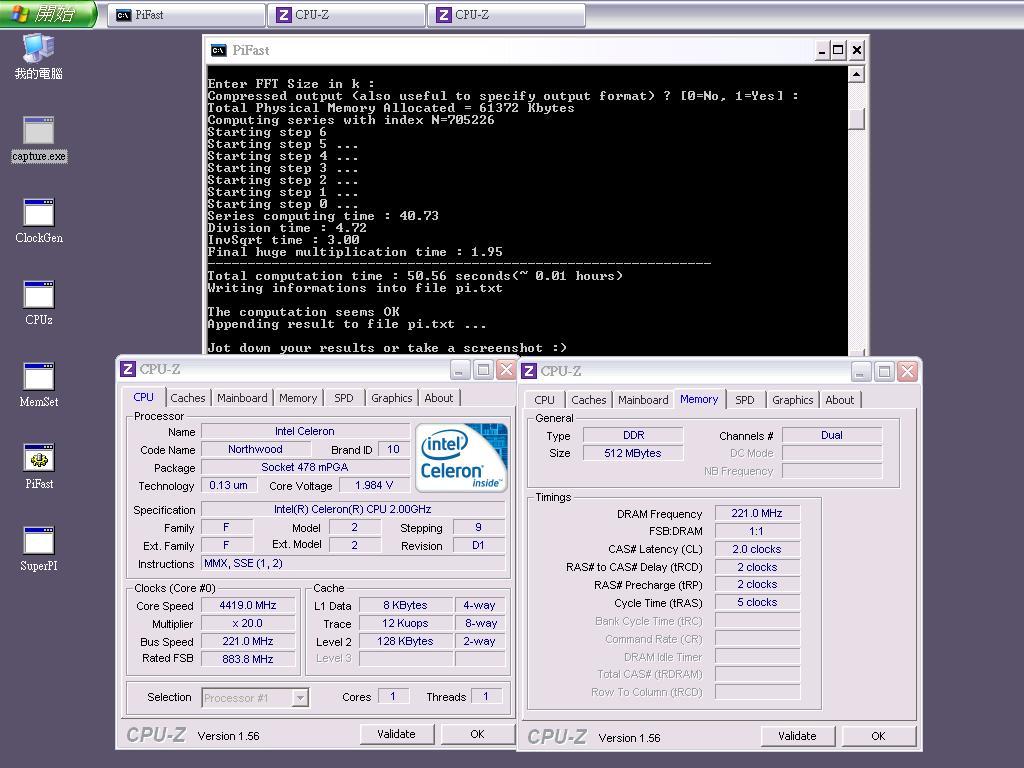1024x768 pixels.
Task: Open Caches tab in left CPU-Z window
Action: coord(187,398)
